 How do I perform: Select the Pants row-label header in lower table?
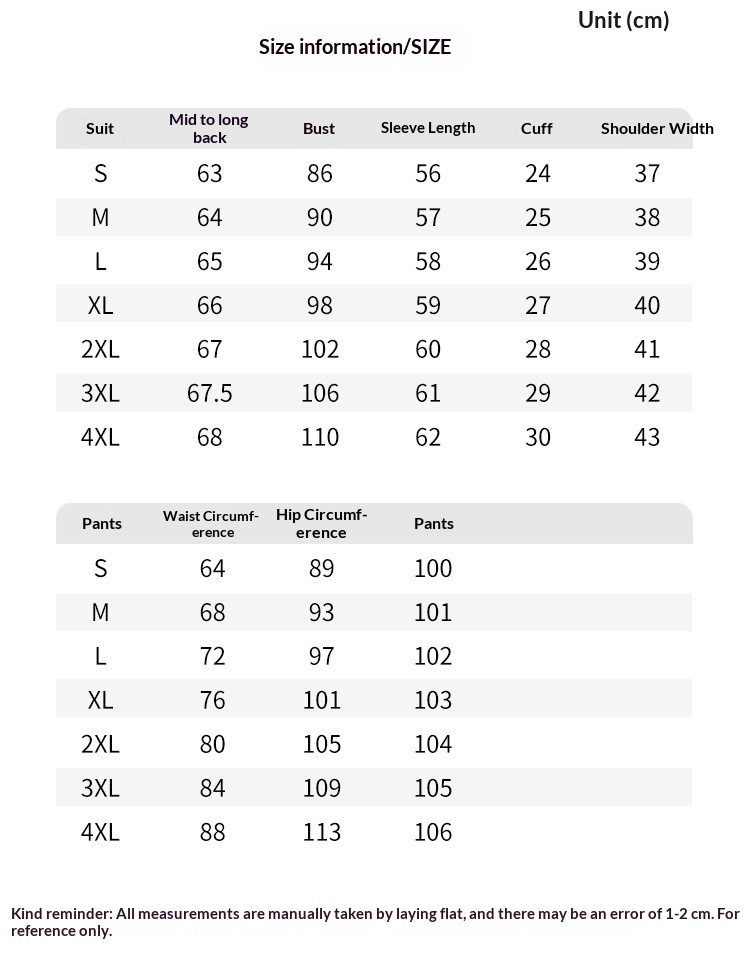pyautogui.click(x=102, y=524)
